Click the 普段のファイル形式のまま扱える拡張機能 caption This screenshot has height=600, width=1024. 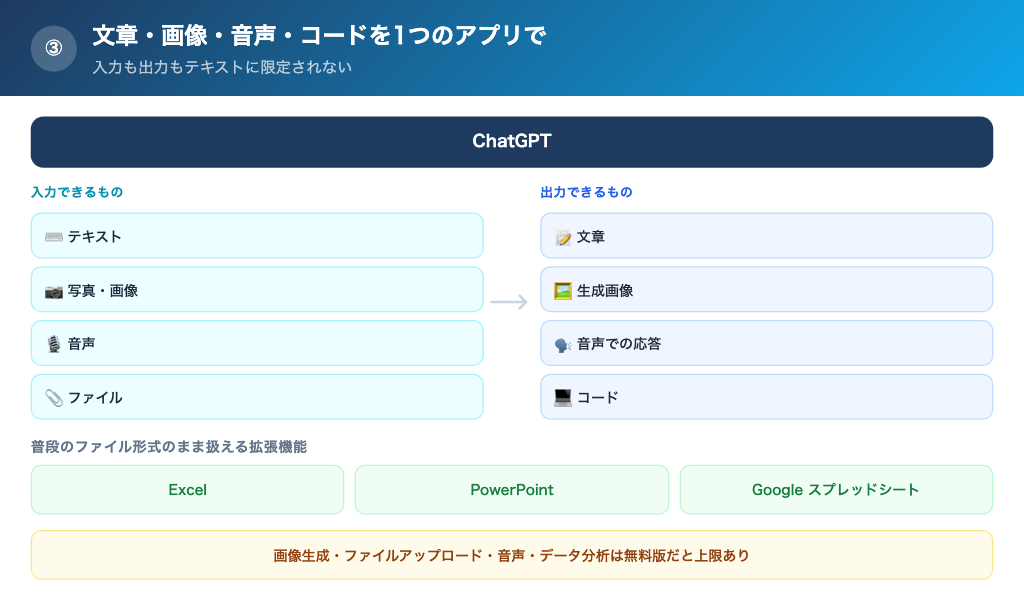click(169, 447)
